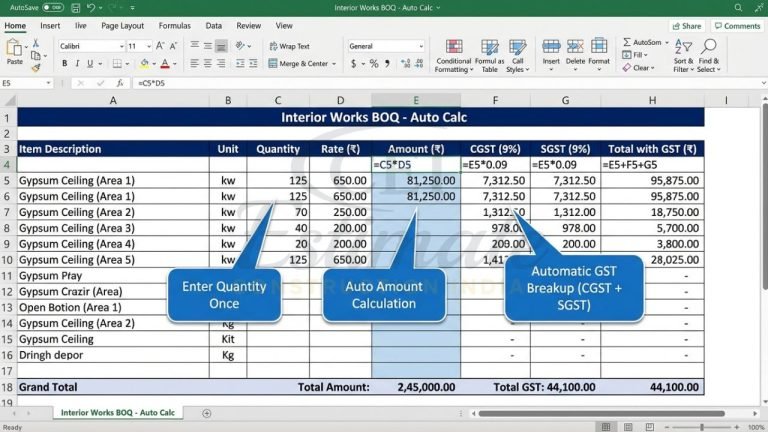The width and height of the screenshot is (768, 432).
Task: Open Cell Styles gallery
Action: [518, 55]
